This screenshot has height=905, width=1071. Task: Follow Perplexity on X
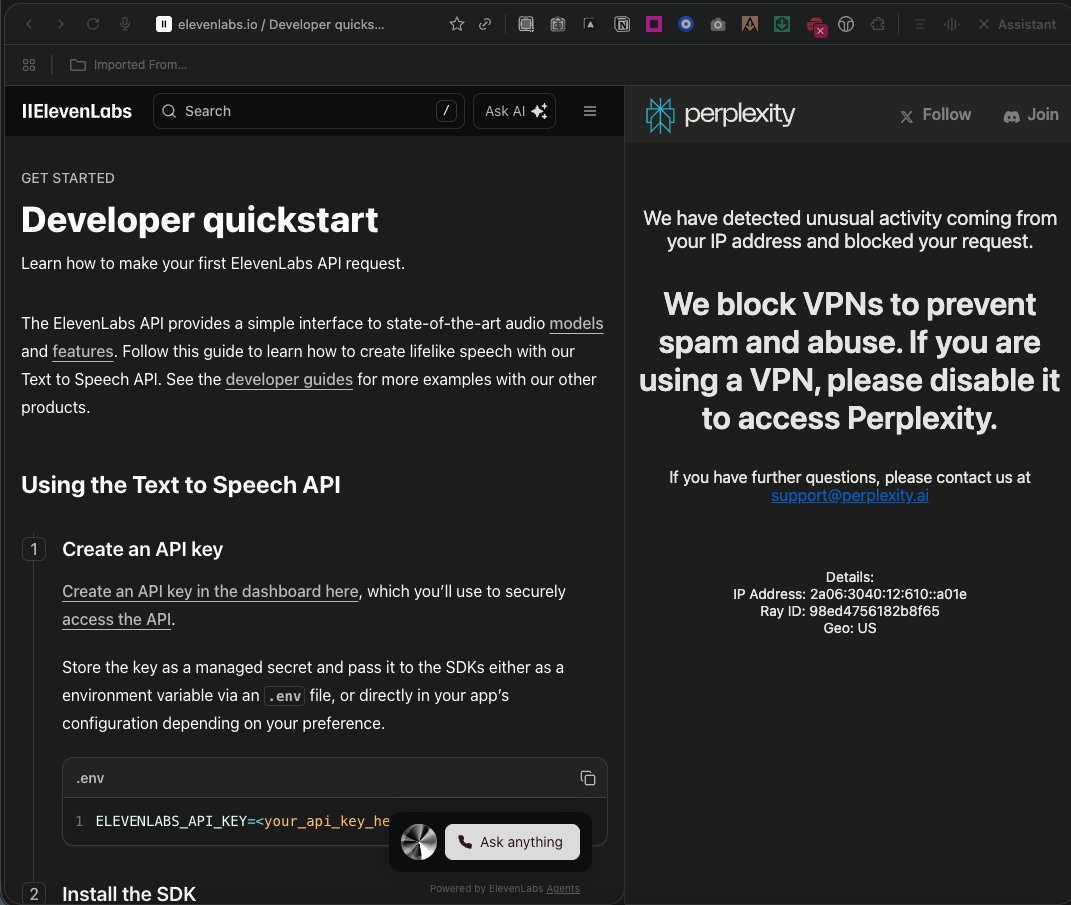tap(936, 115)
